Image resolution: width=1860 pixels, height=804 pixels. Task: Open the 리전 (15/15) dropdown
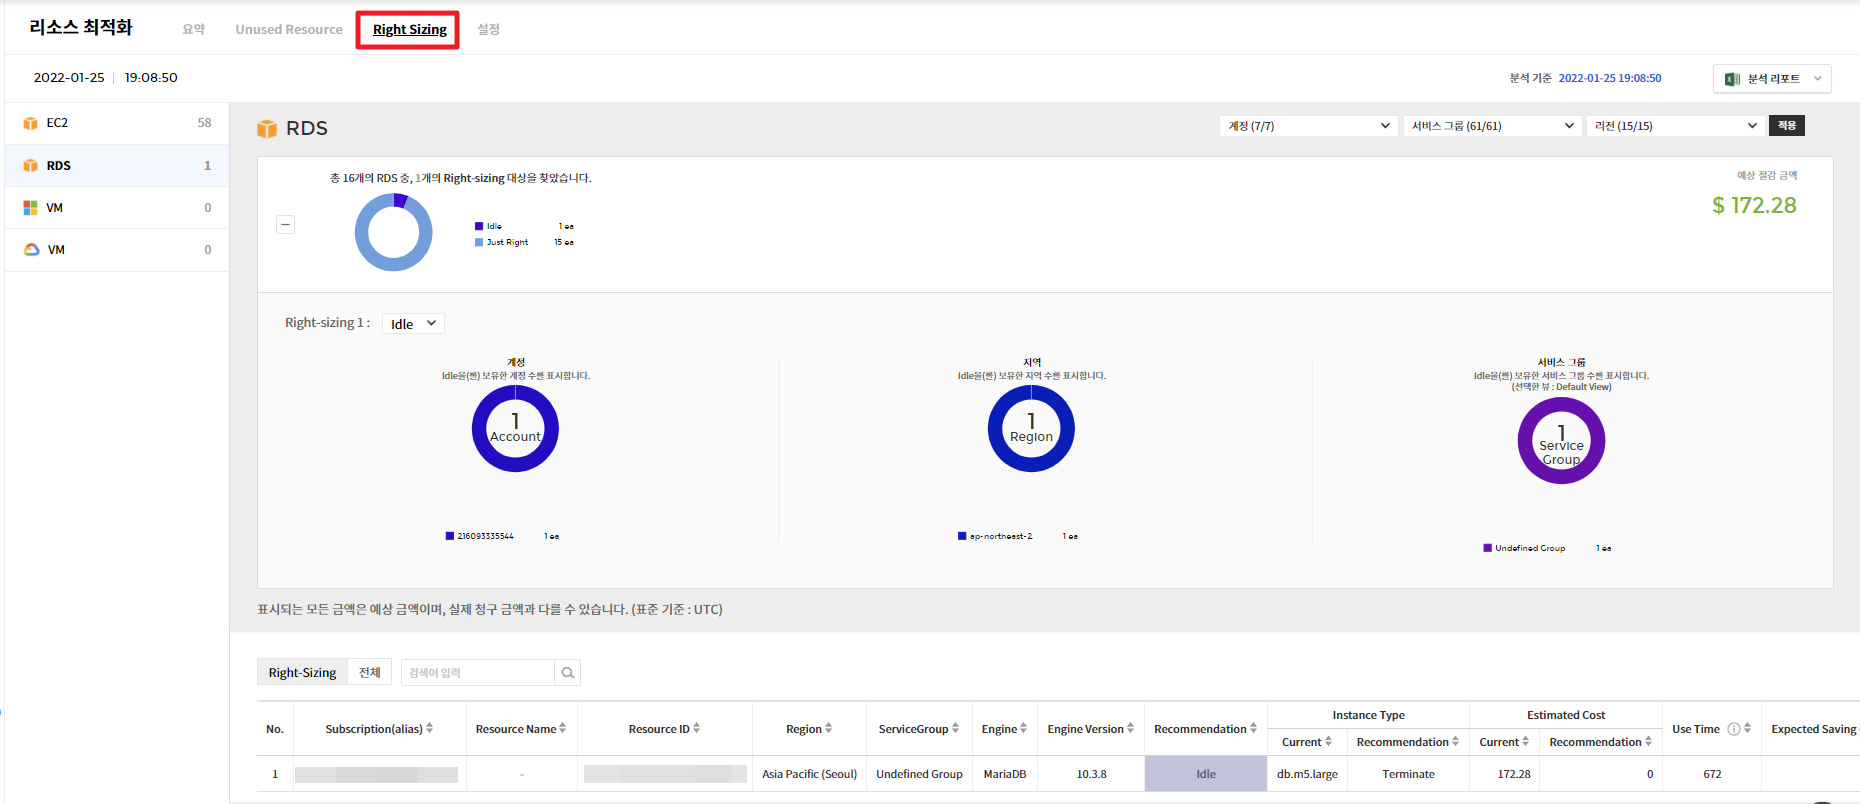(x=1675, y=126)
